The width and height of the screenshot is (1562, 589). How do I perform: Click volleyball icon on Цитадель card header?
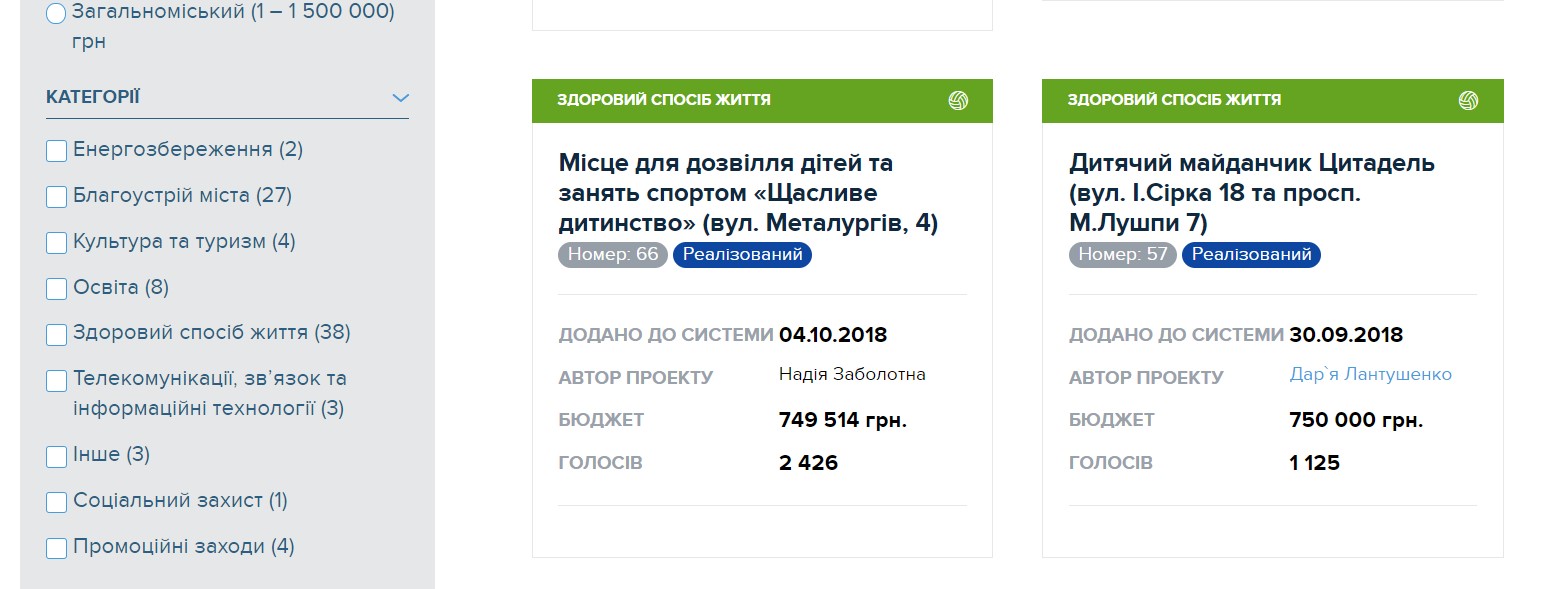tap(1468, 100)
